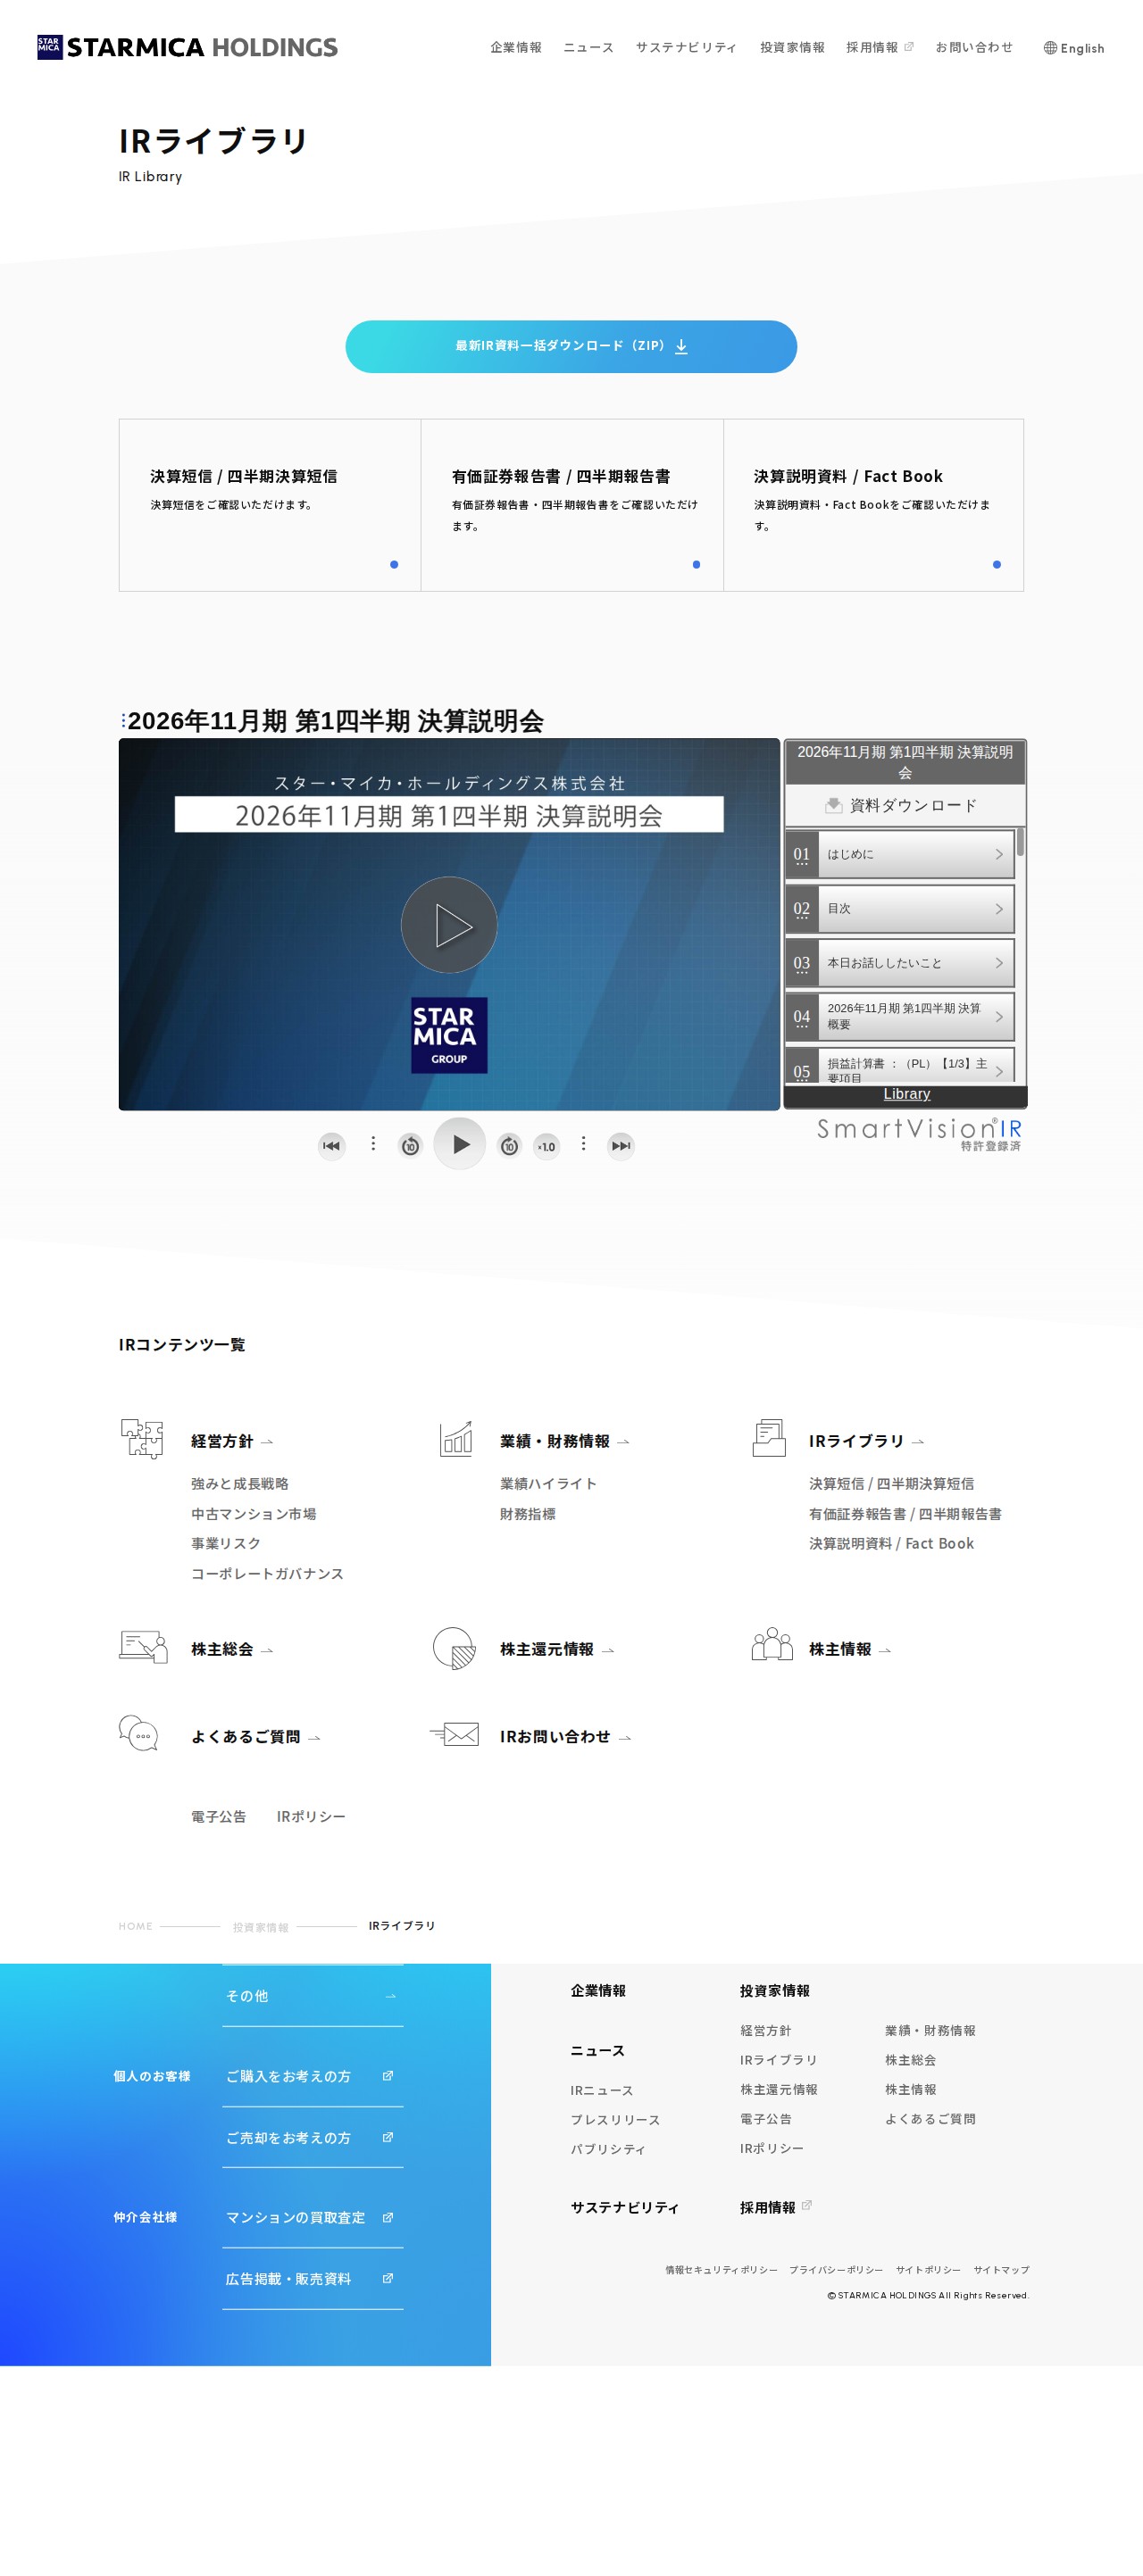The width and height of the screenshot is (1143, 2576).
Task: Open 業績ハイライト link
Action: click(x=548, y=1484)
